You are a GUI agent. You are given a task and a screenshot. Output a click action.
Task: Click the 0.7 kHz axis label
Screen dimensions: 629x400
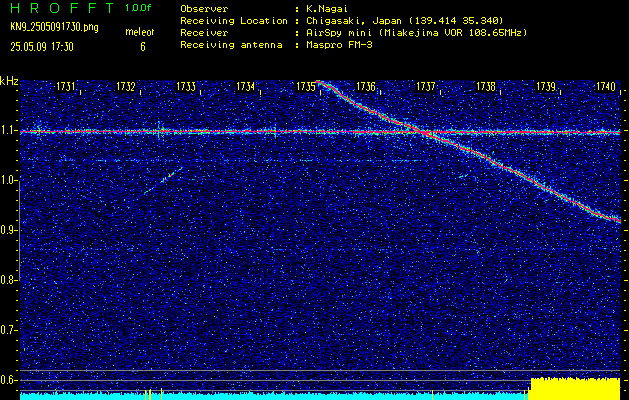[x=6, y=330]
